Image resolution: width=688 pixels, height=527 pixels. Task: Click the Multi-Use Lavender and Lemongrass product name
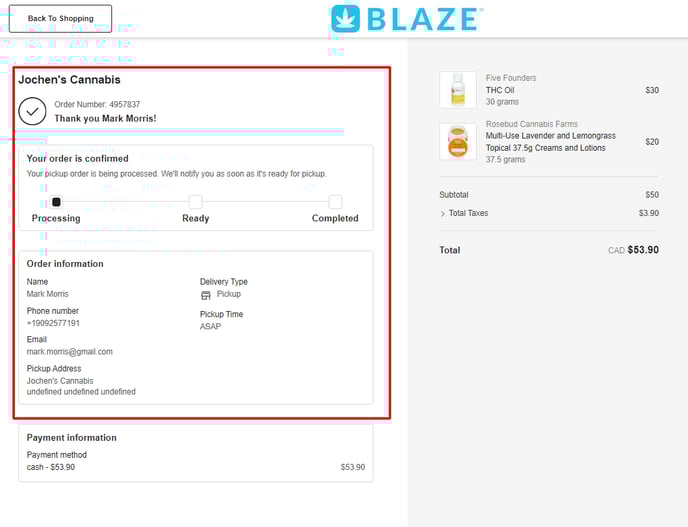pos(551,142)
